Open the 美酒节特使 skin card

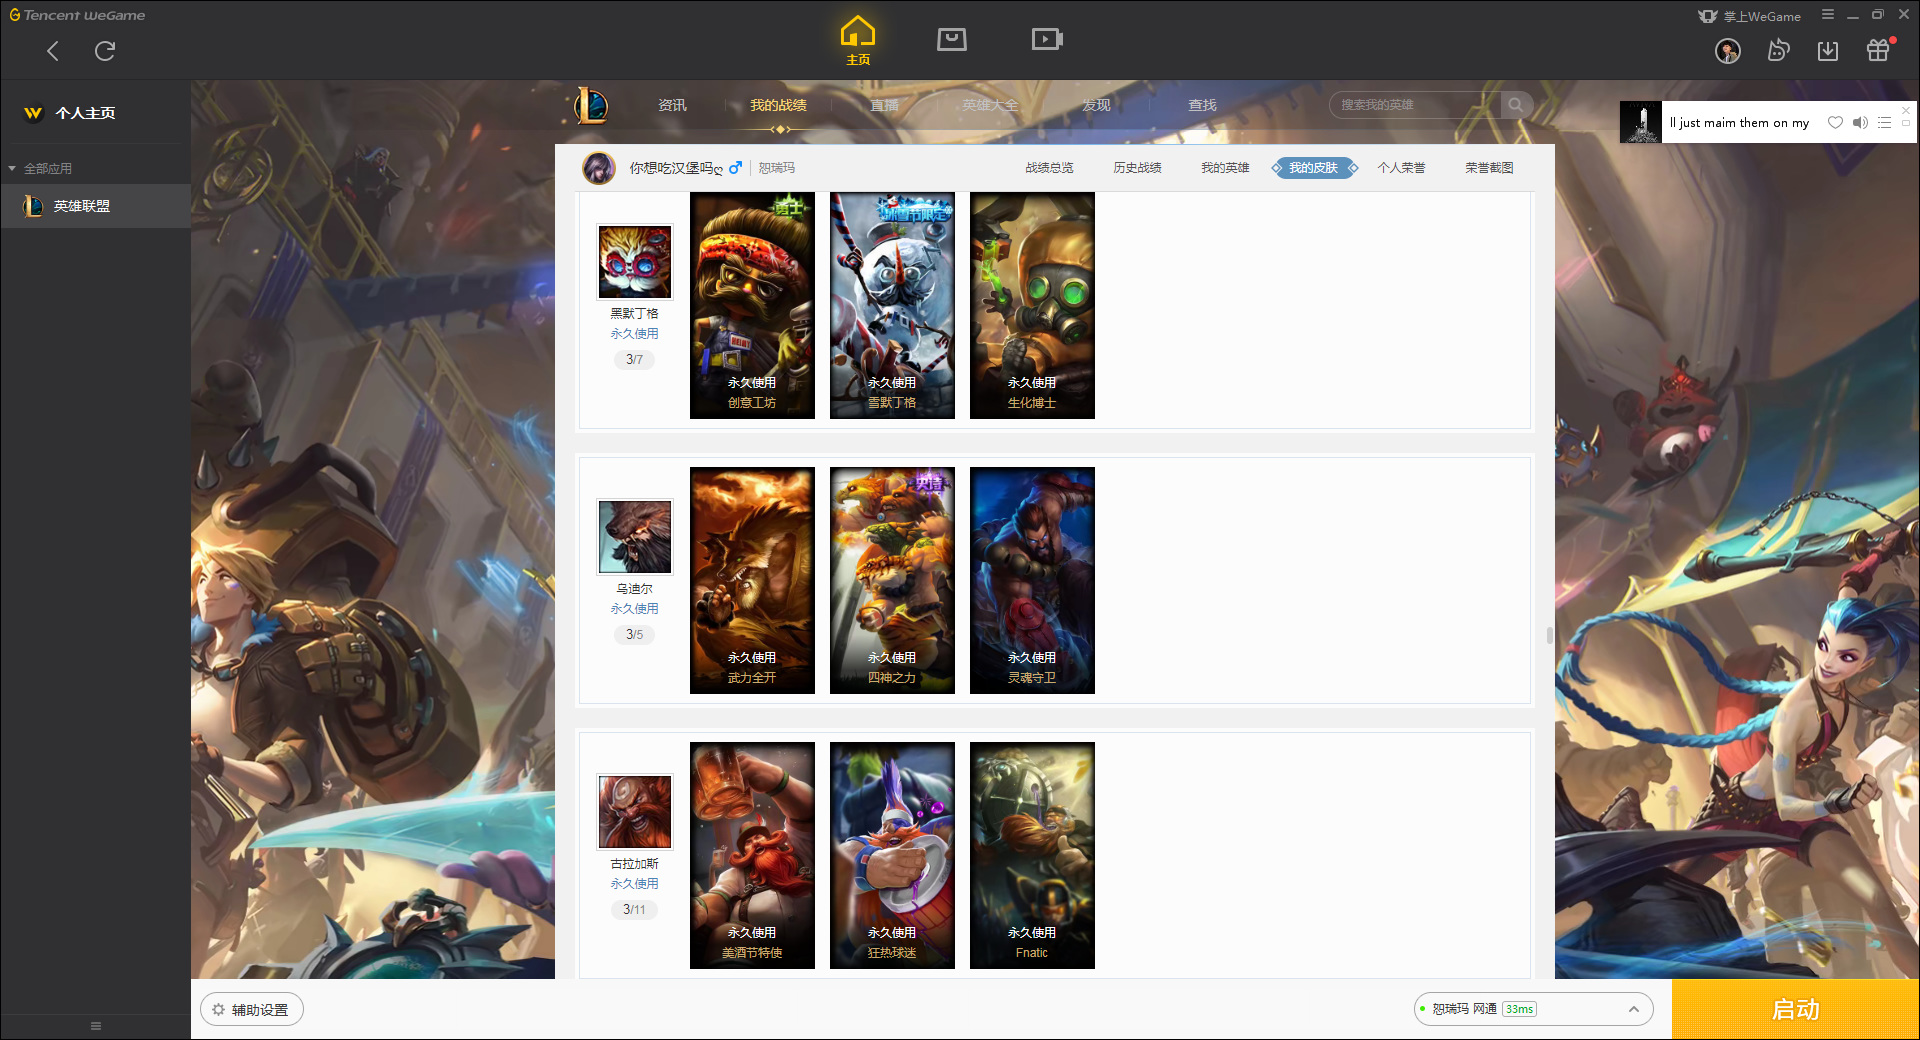[x=752, y=856]
